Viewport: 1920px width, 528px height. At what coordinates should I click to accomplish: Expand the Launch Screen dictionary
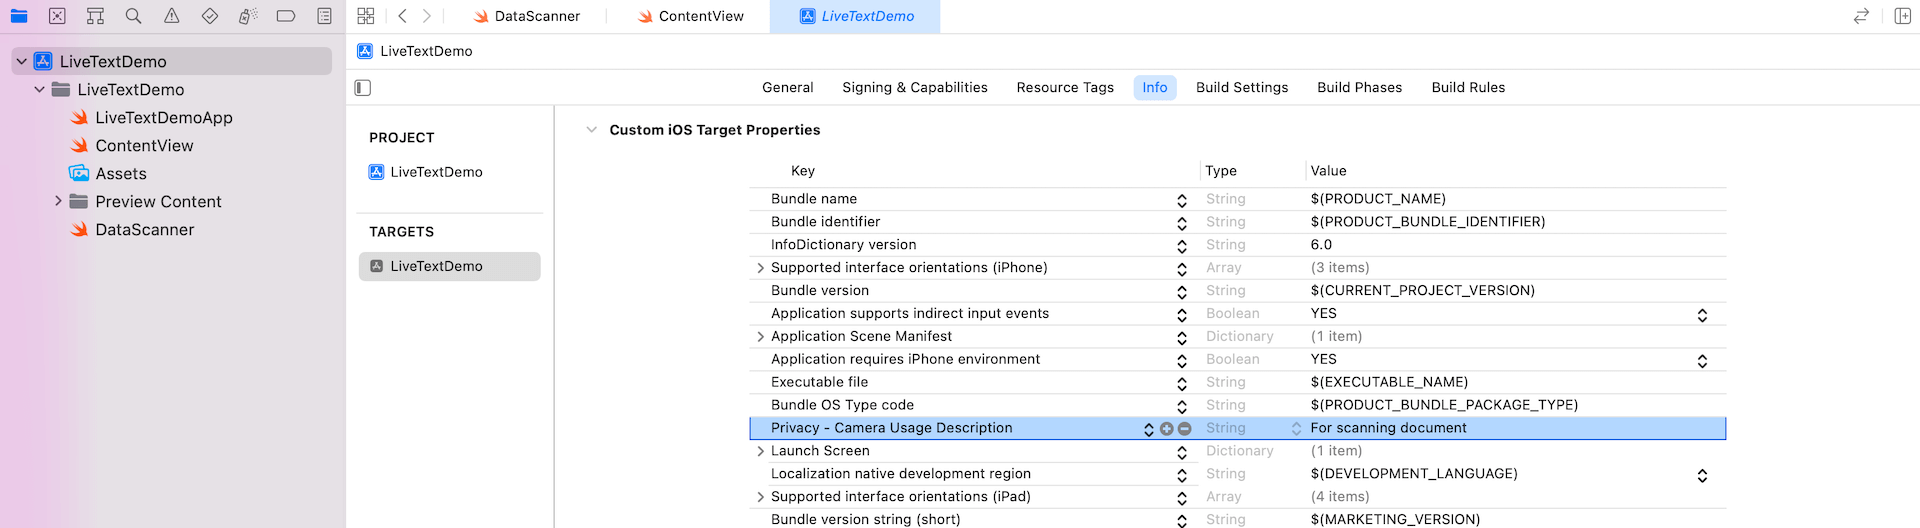point(760,452)
